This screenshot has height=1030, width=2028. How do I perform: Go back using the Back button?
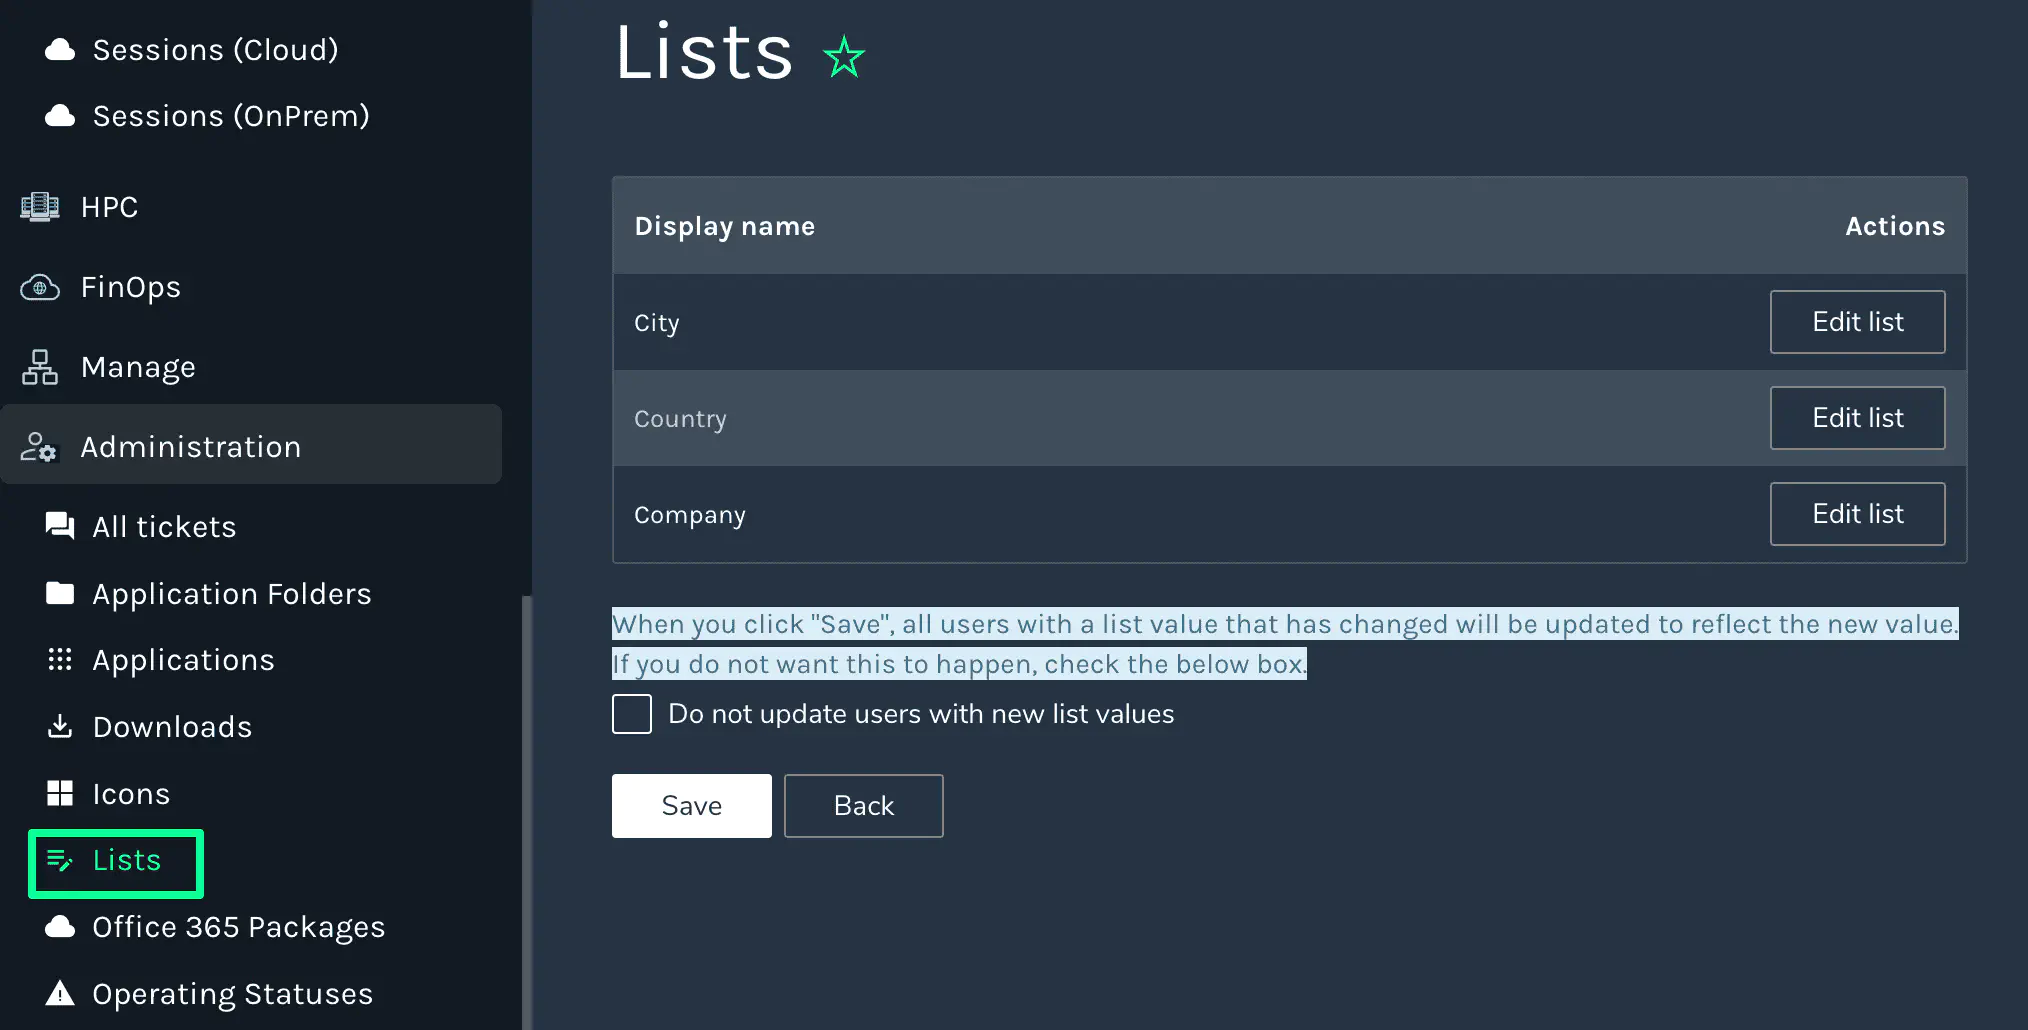click(863, 805)
